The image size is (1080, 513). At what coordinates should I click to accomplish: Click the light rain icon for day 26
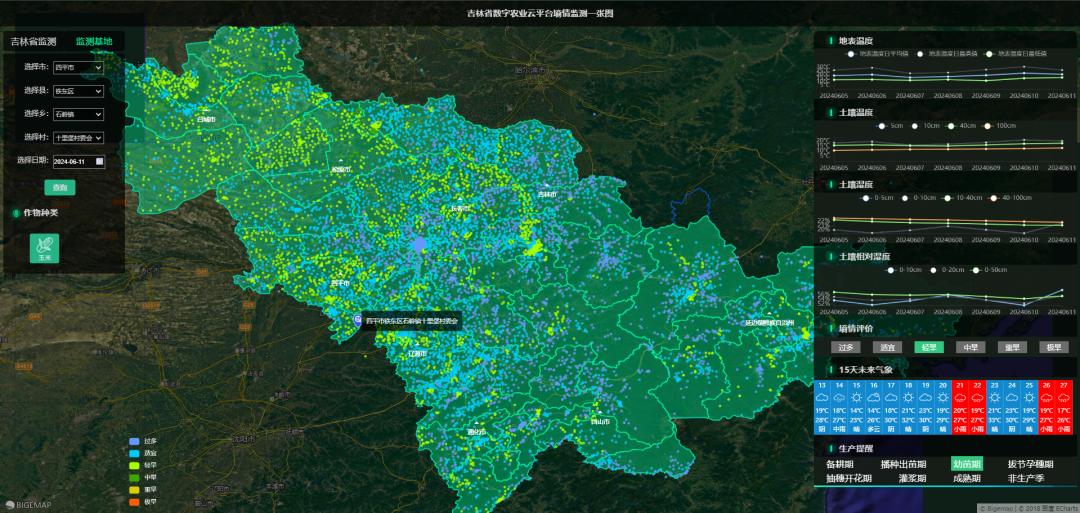(1046, 397)
